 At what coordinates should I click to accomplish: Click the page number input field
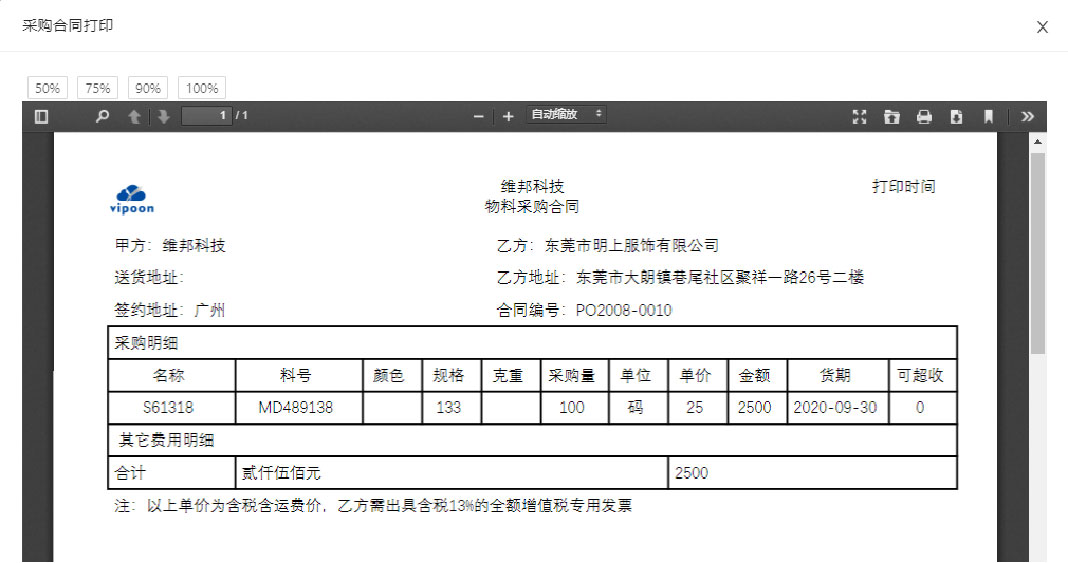coord(207,116)
